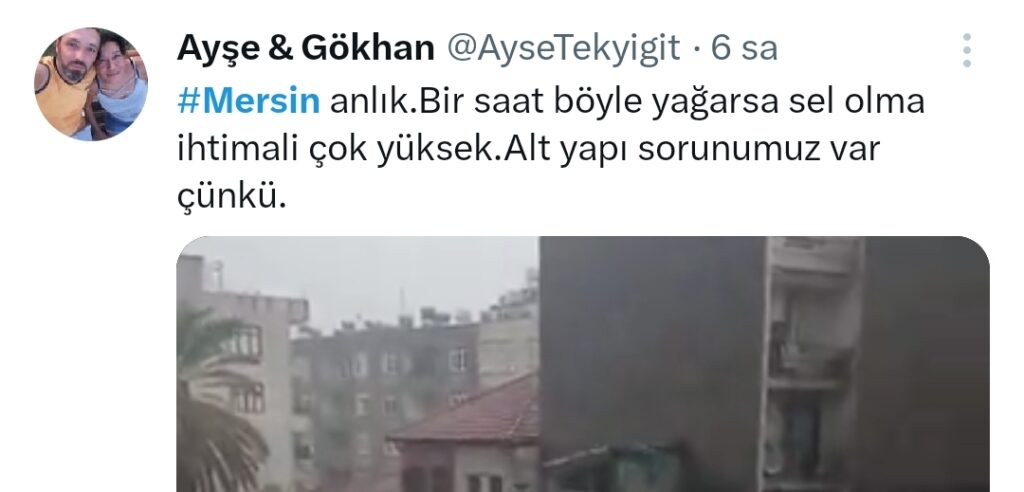Play the rainy Mersin video preview

point(583,364)
